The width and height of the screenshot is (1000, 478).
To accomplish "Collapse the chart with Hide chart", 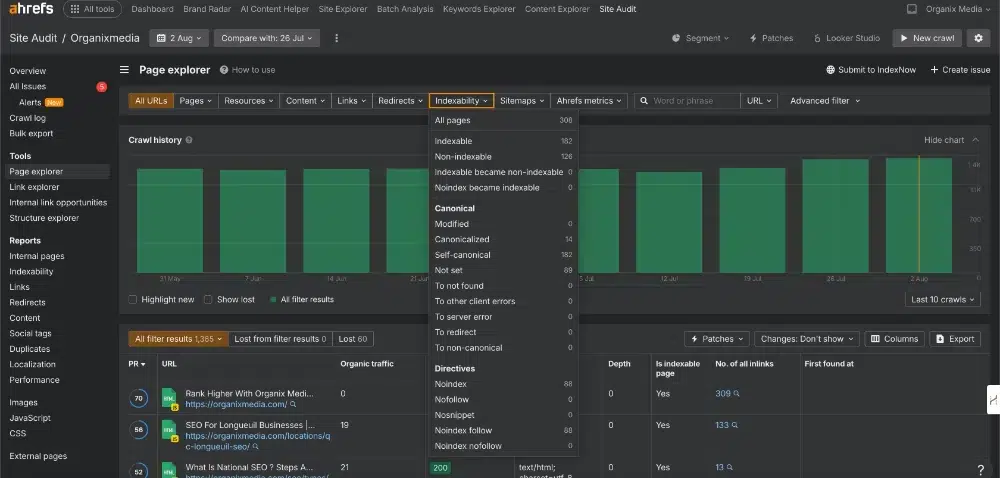I will (x=951, y=140).
